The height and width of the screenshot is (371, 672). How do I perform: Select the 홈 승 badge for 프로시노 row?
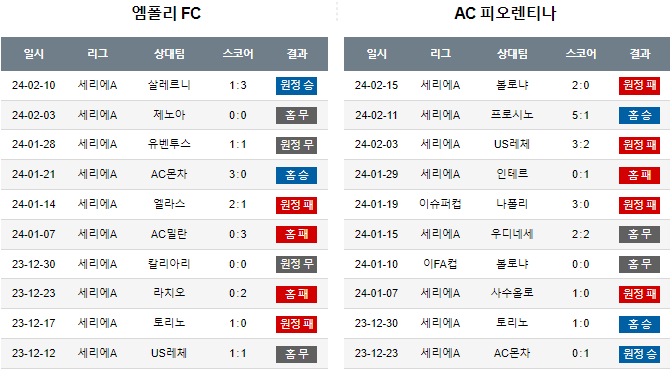tap(639, 115)
